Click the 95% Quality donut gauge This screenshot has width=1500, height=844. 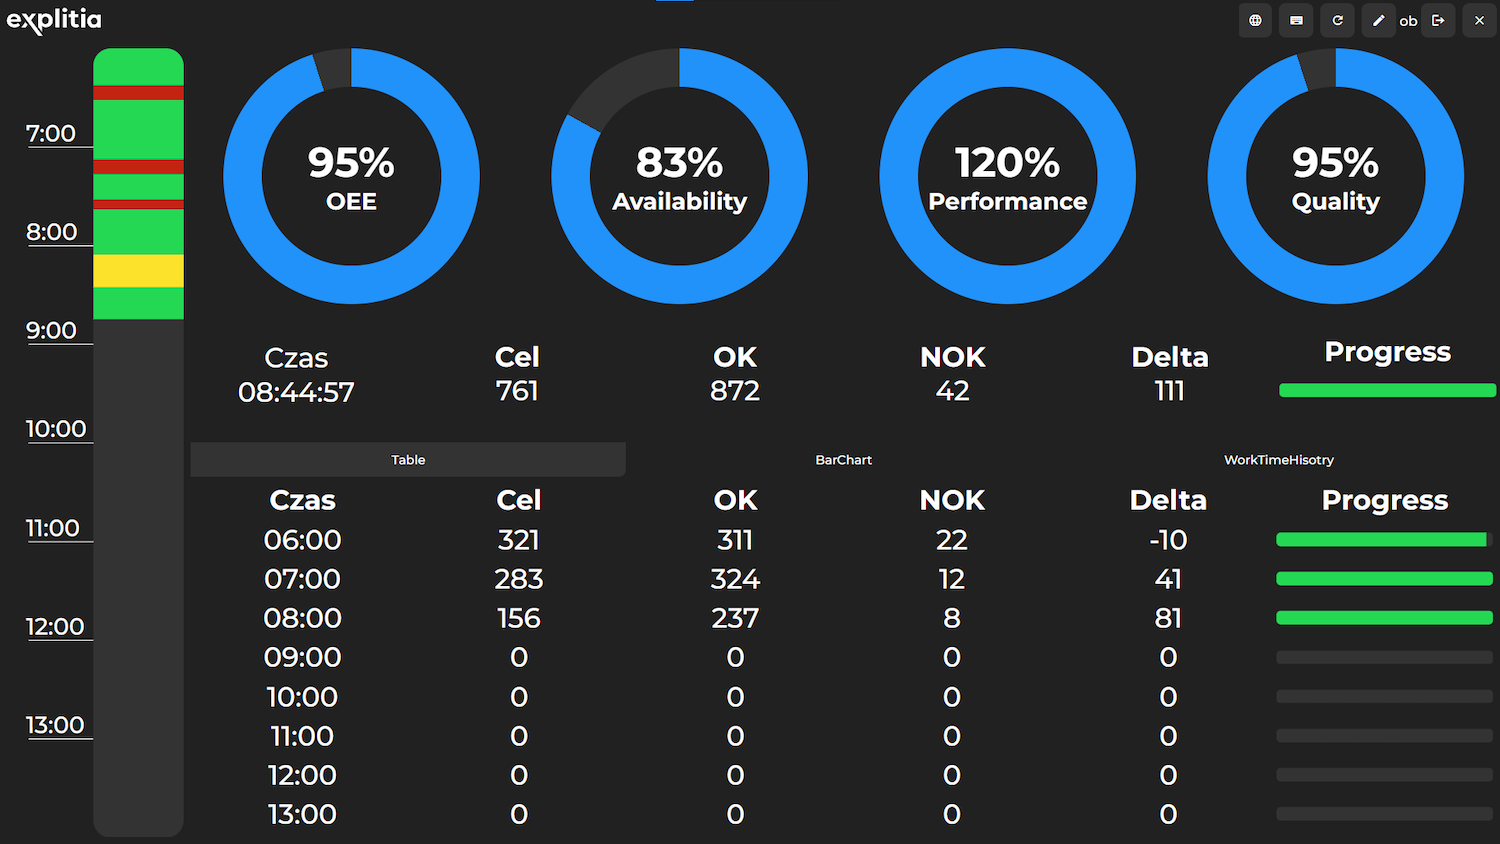(x=1335, y=176)
